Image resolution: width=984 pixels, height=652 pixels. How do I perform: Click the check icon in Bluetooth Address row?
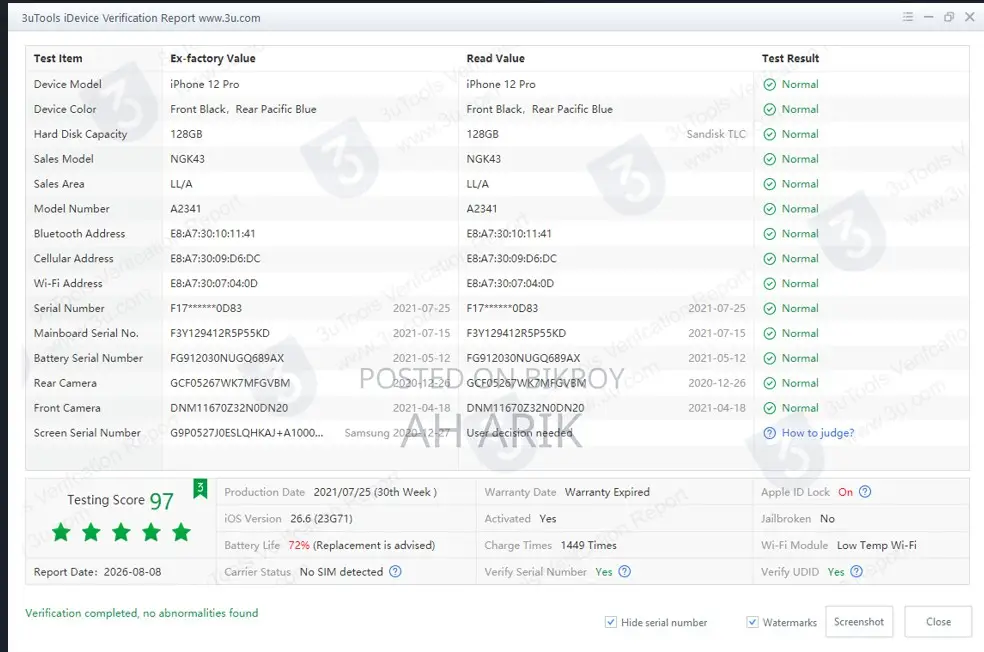pyautogui.click(x=769, y=234)
